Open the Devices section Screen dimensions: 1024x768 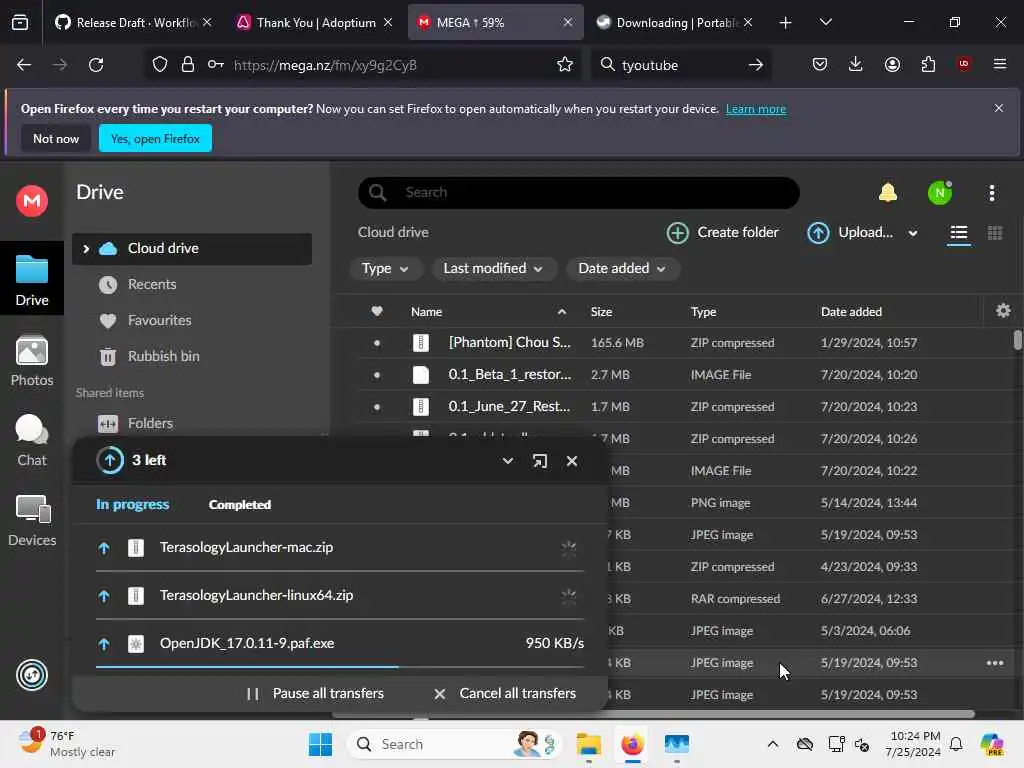pos(32,520)
